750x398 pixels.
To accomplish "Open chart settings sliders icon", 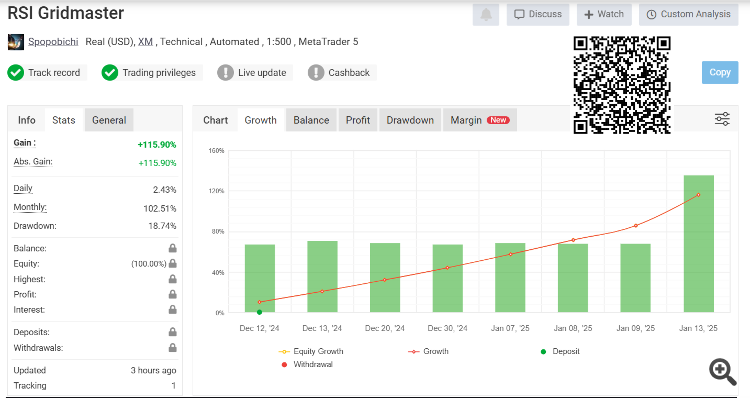I will click(722, 119).
